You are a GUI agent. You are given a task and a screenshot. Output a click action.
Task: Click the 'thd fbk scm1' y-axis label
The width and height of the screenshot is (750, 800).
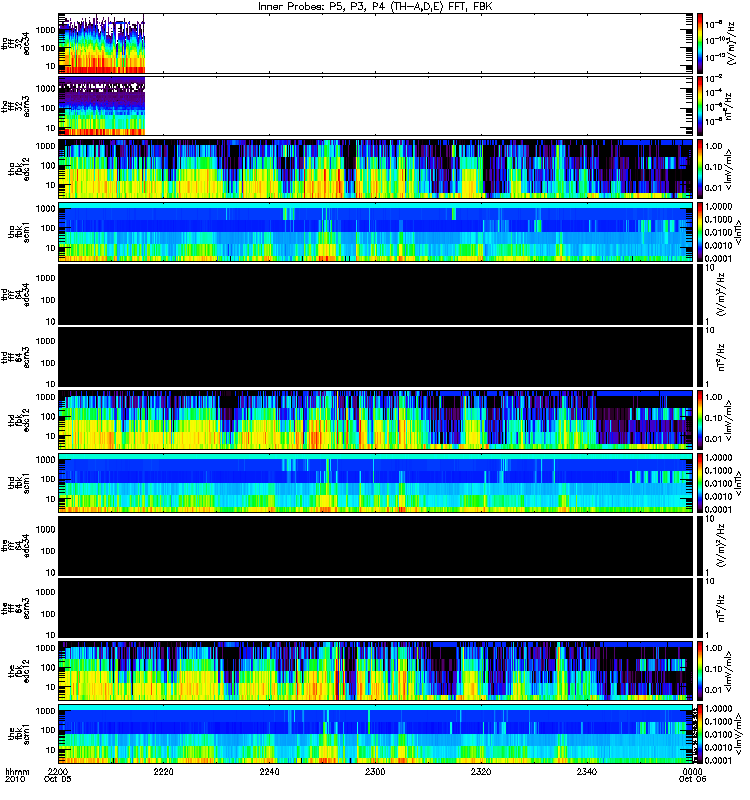19,483
